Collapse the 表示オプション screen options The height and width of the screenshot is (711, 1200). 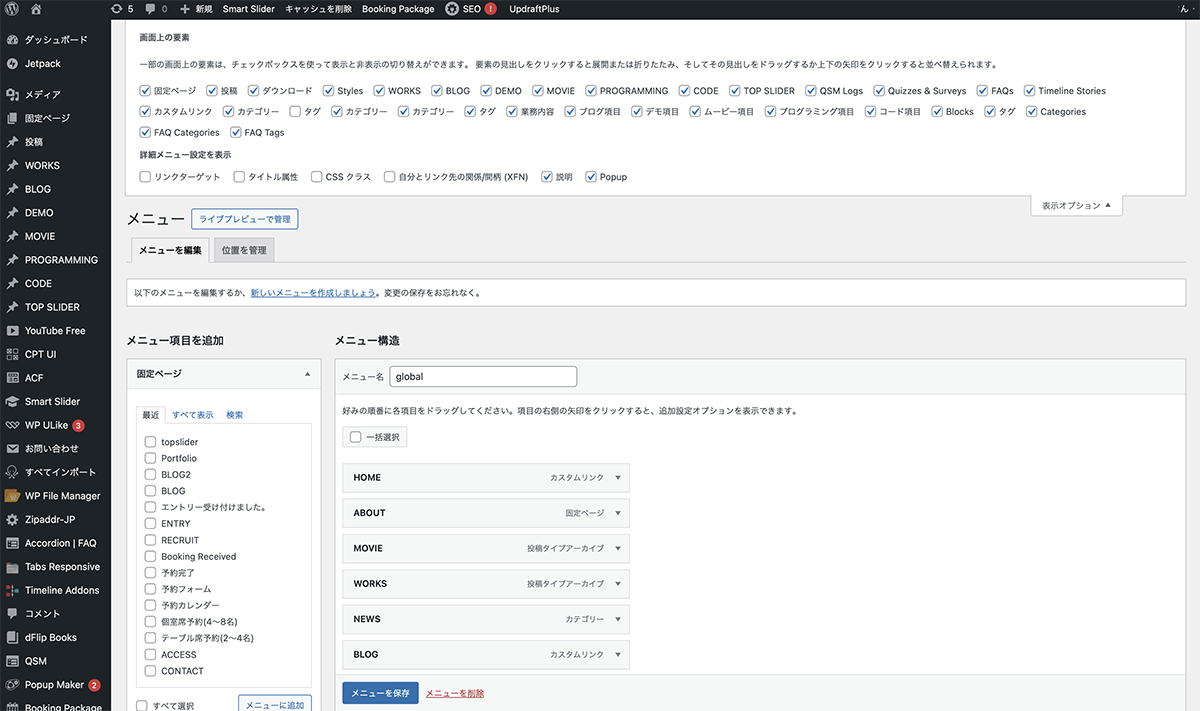click(x=1076, y=206)
